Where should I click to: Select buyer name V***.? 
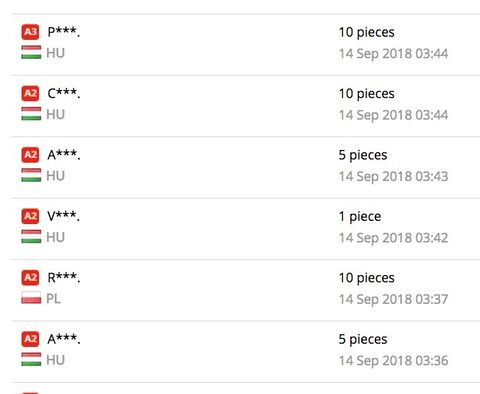click(x=64, y=216)
